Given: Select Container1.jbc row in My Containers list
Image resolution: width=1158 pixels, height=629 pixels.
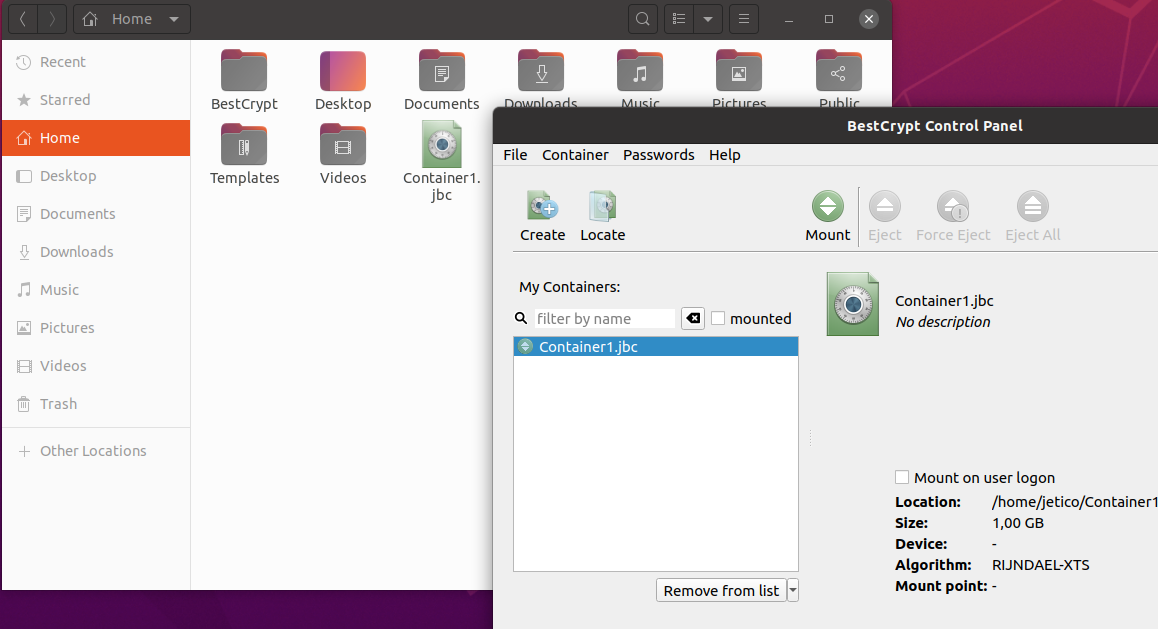Looking at the screenshot, I should coord(656,346).
